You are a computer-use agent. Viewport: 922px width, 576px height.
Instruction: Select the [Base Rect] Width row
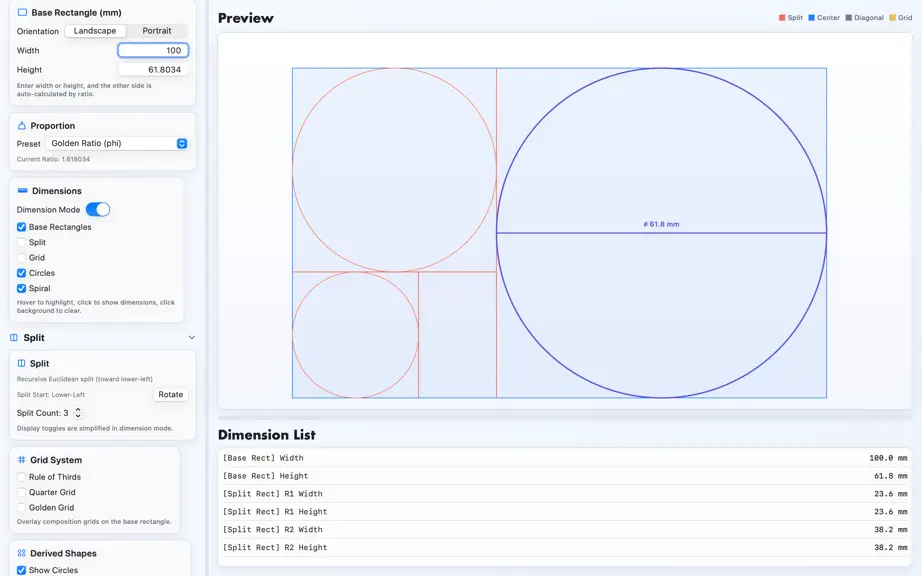tap(564, 458)
